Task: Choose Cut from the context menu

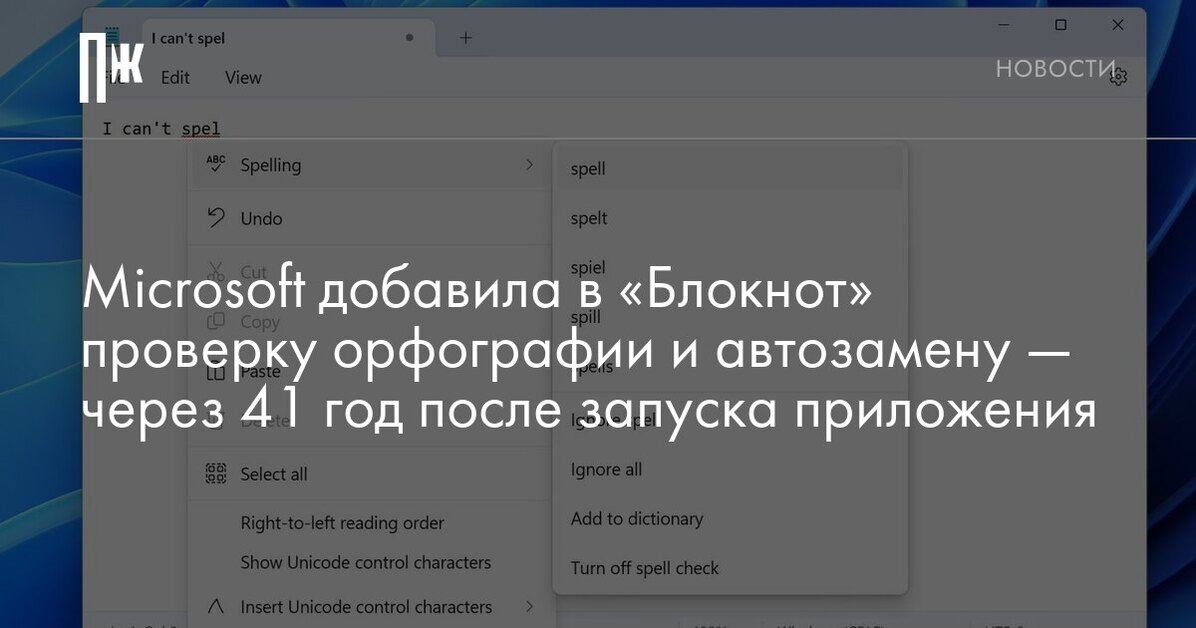Action: (x=370, y=272)
